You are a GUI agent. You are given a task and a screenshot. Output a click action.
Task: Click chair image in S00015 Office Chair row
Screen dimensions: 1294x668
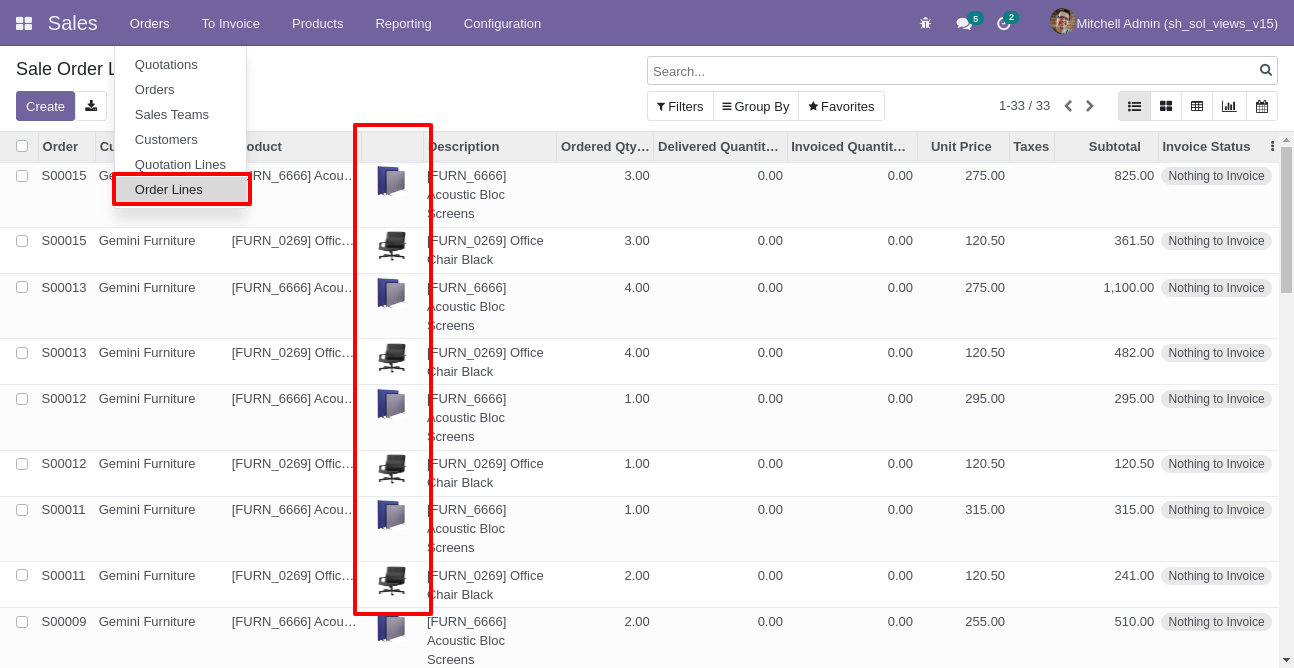(391, 246)
